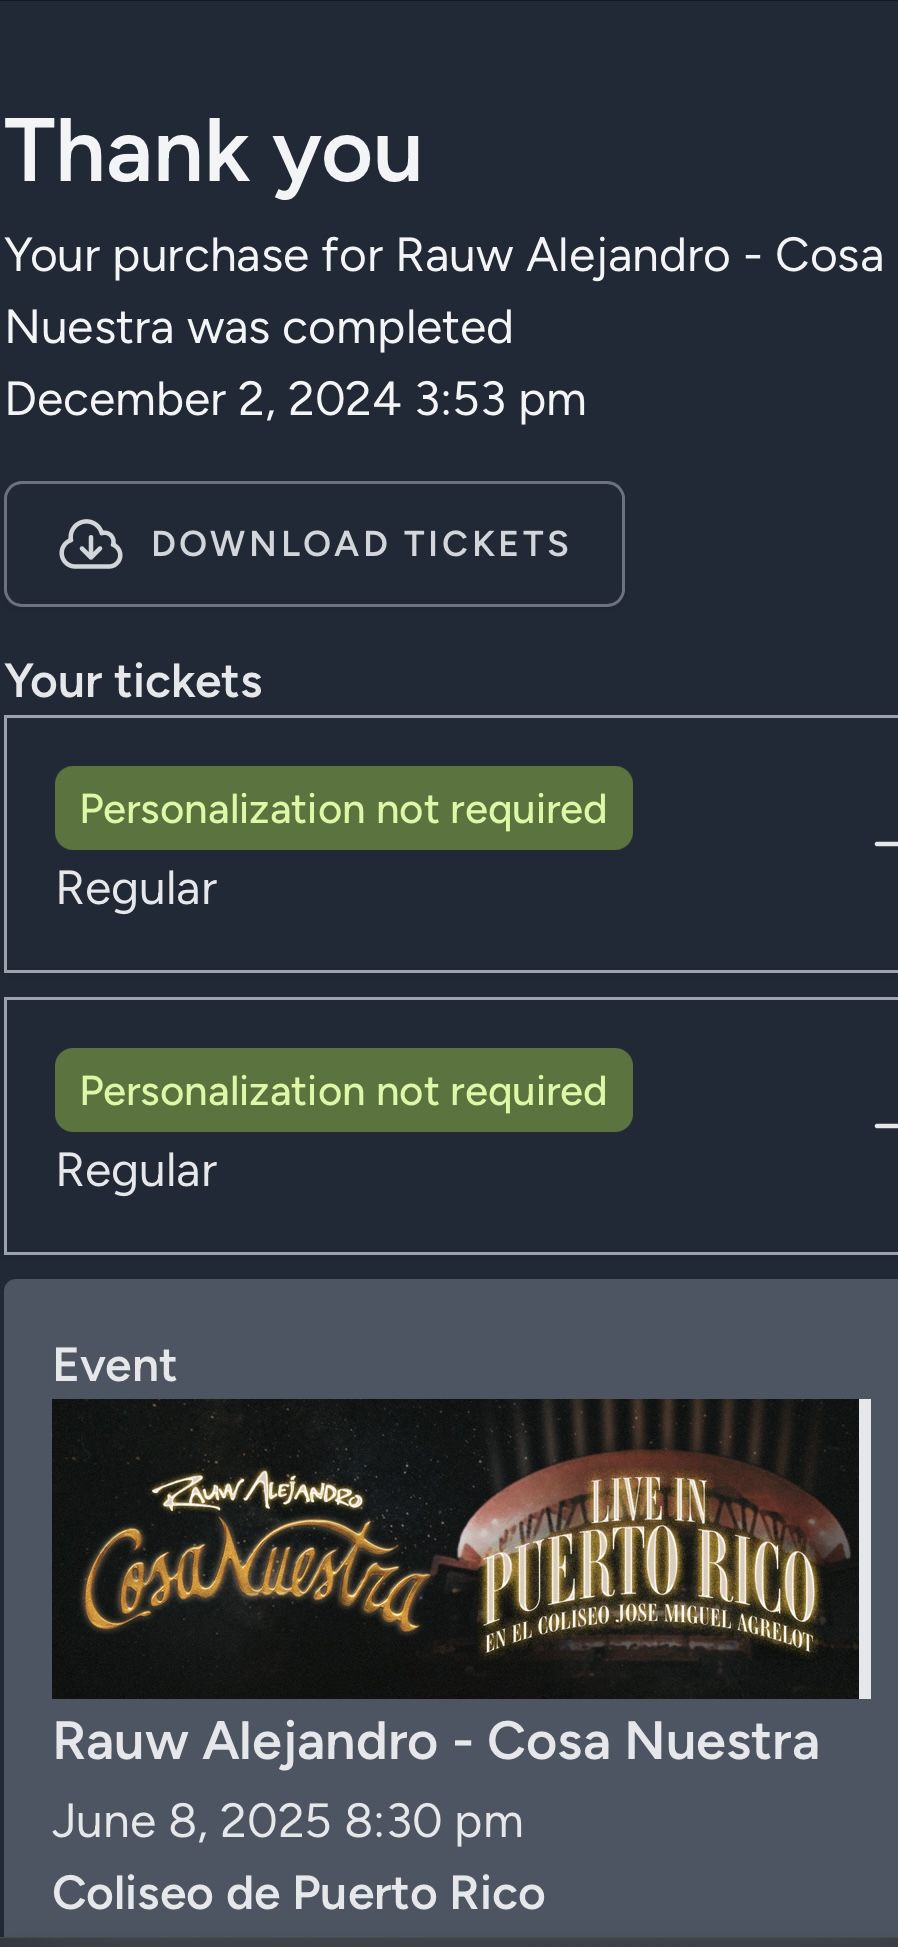Screen dimensions: 898x1947
Task: Expand the first Regular ticket's dash icon
Action: pos(886,844)
